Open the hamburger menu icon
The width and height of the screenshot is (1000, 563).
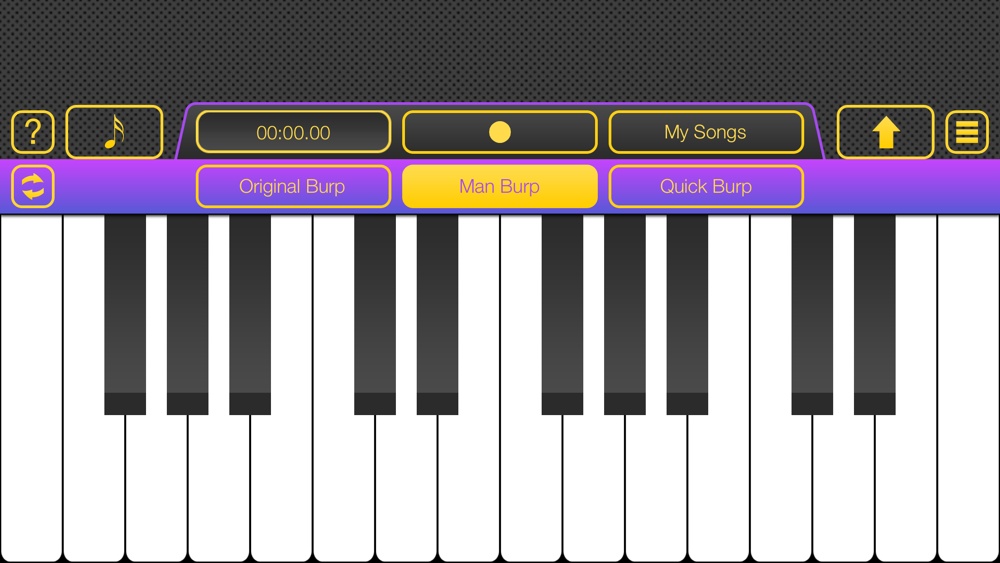click(967, 132)
